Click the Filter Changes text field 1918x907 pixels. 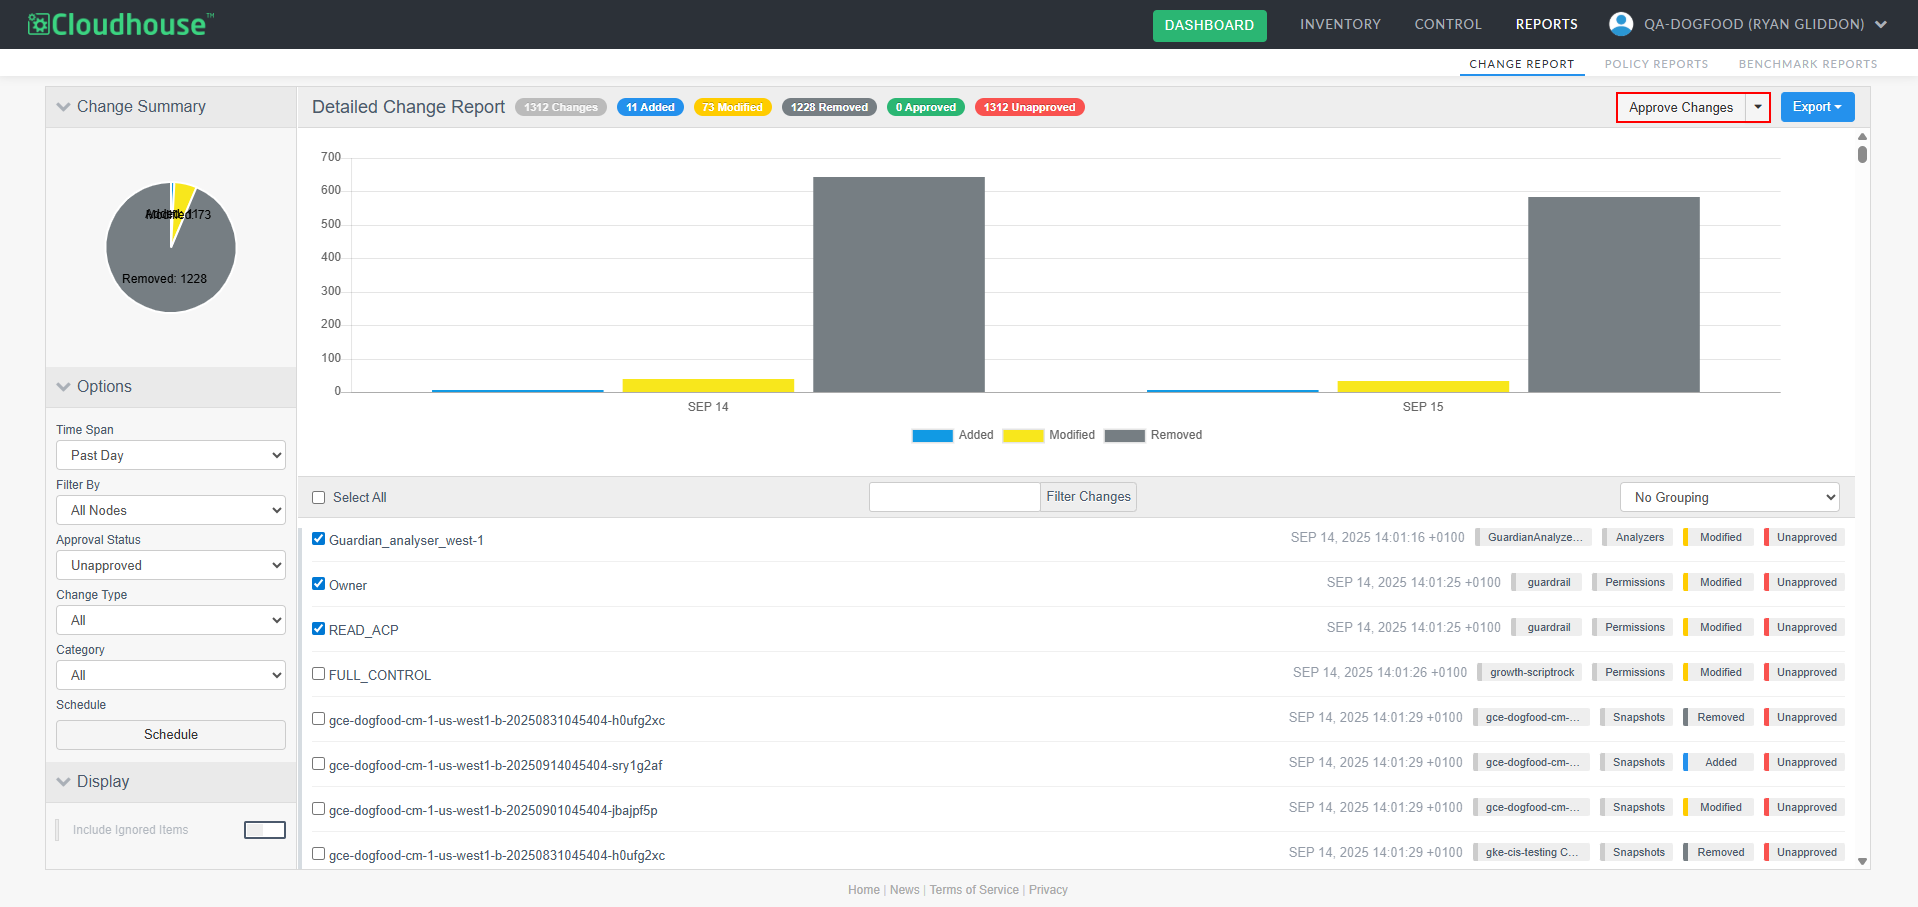954,497
